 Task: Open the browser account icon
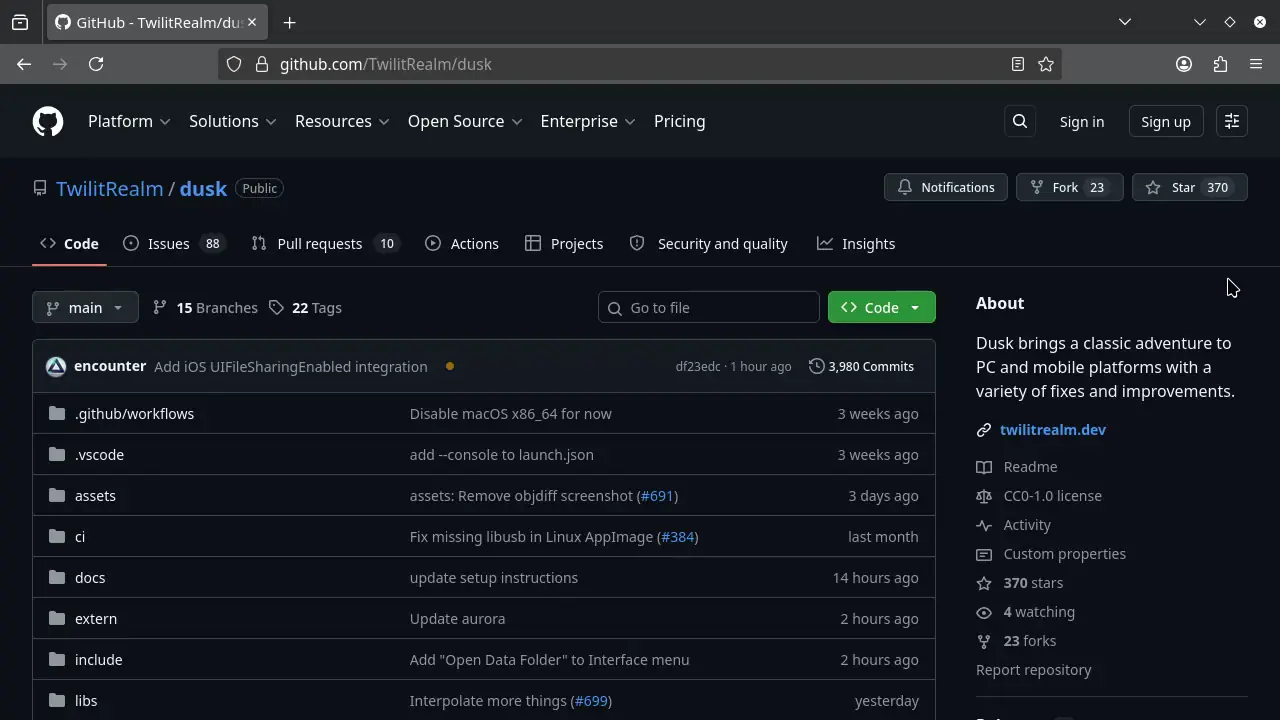point(1184,64)
